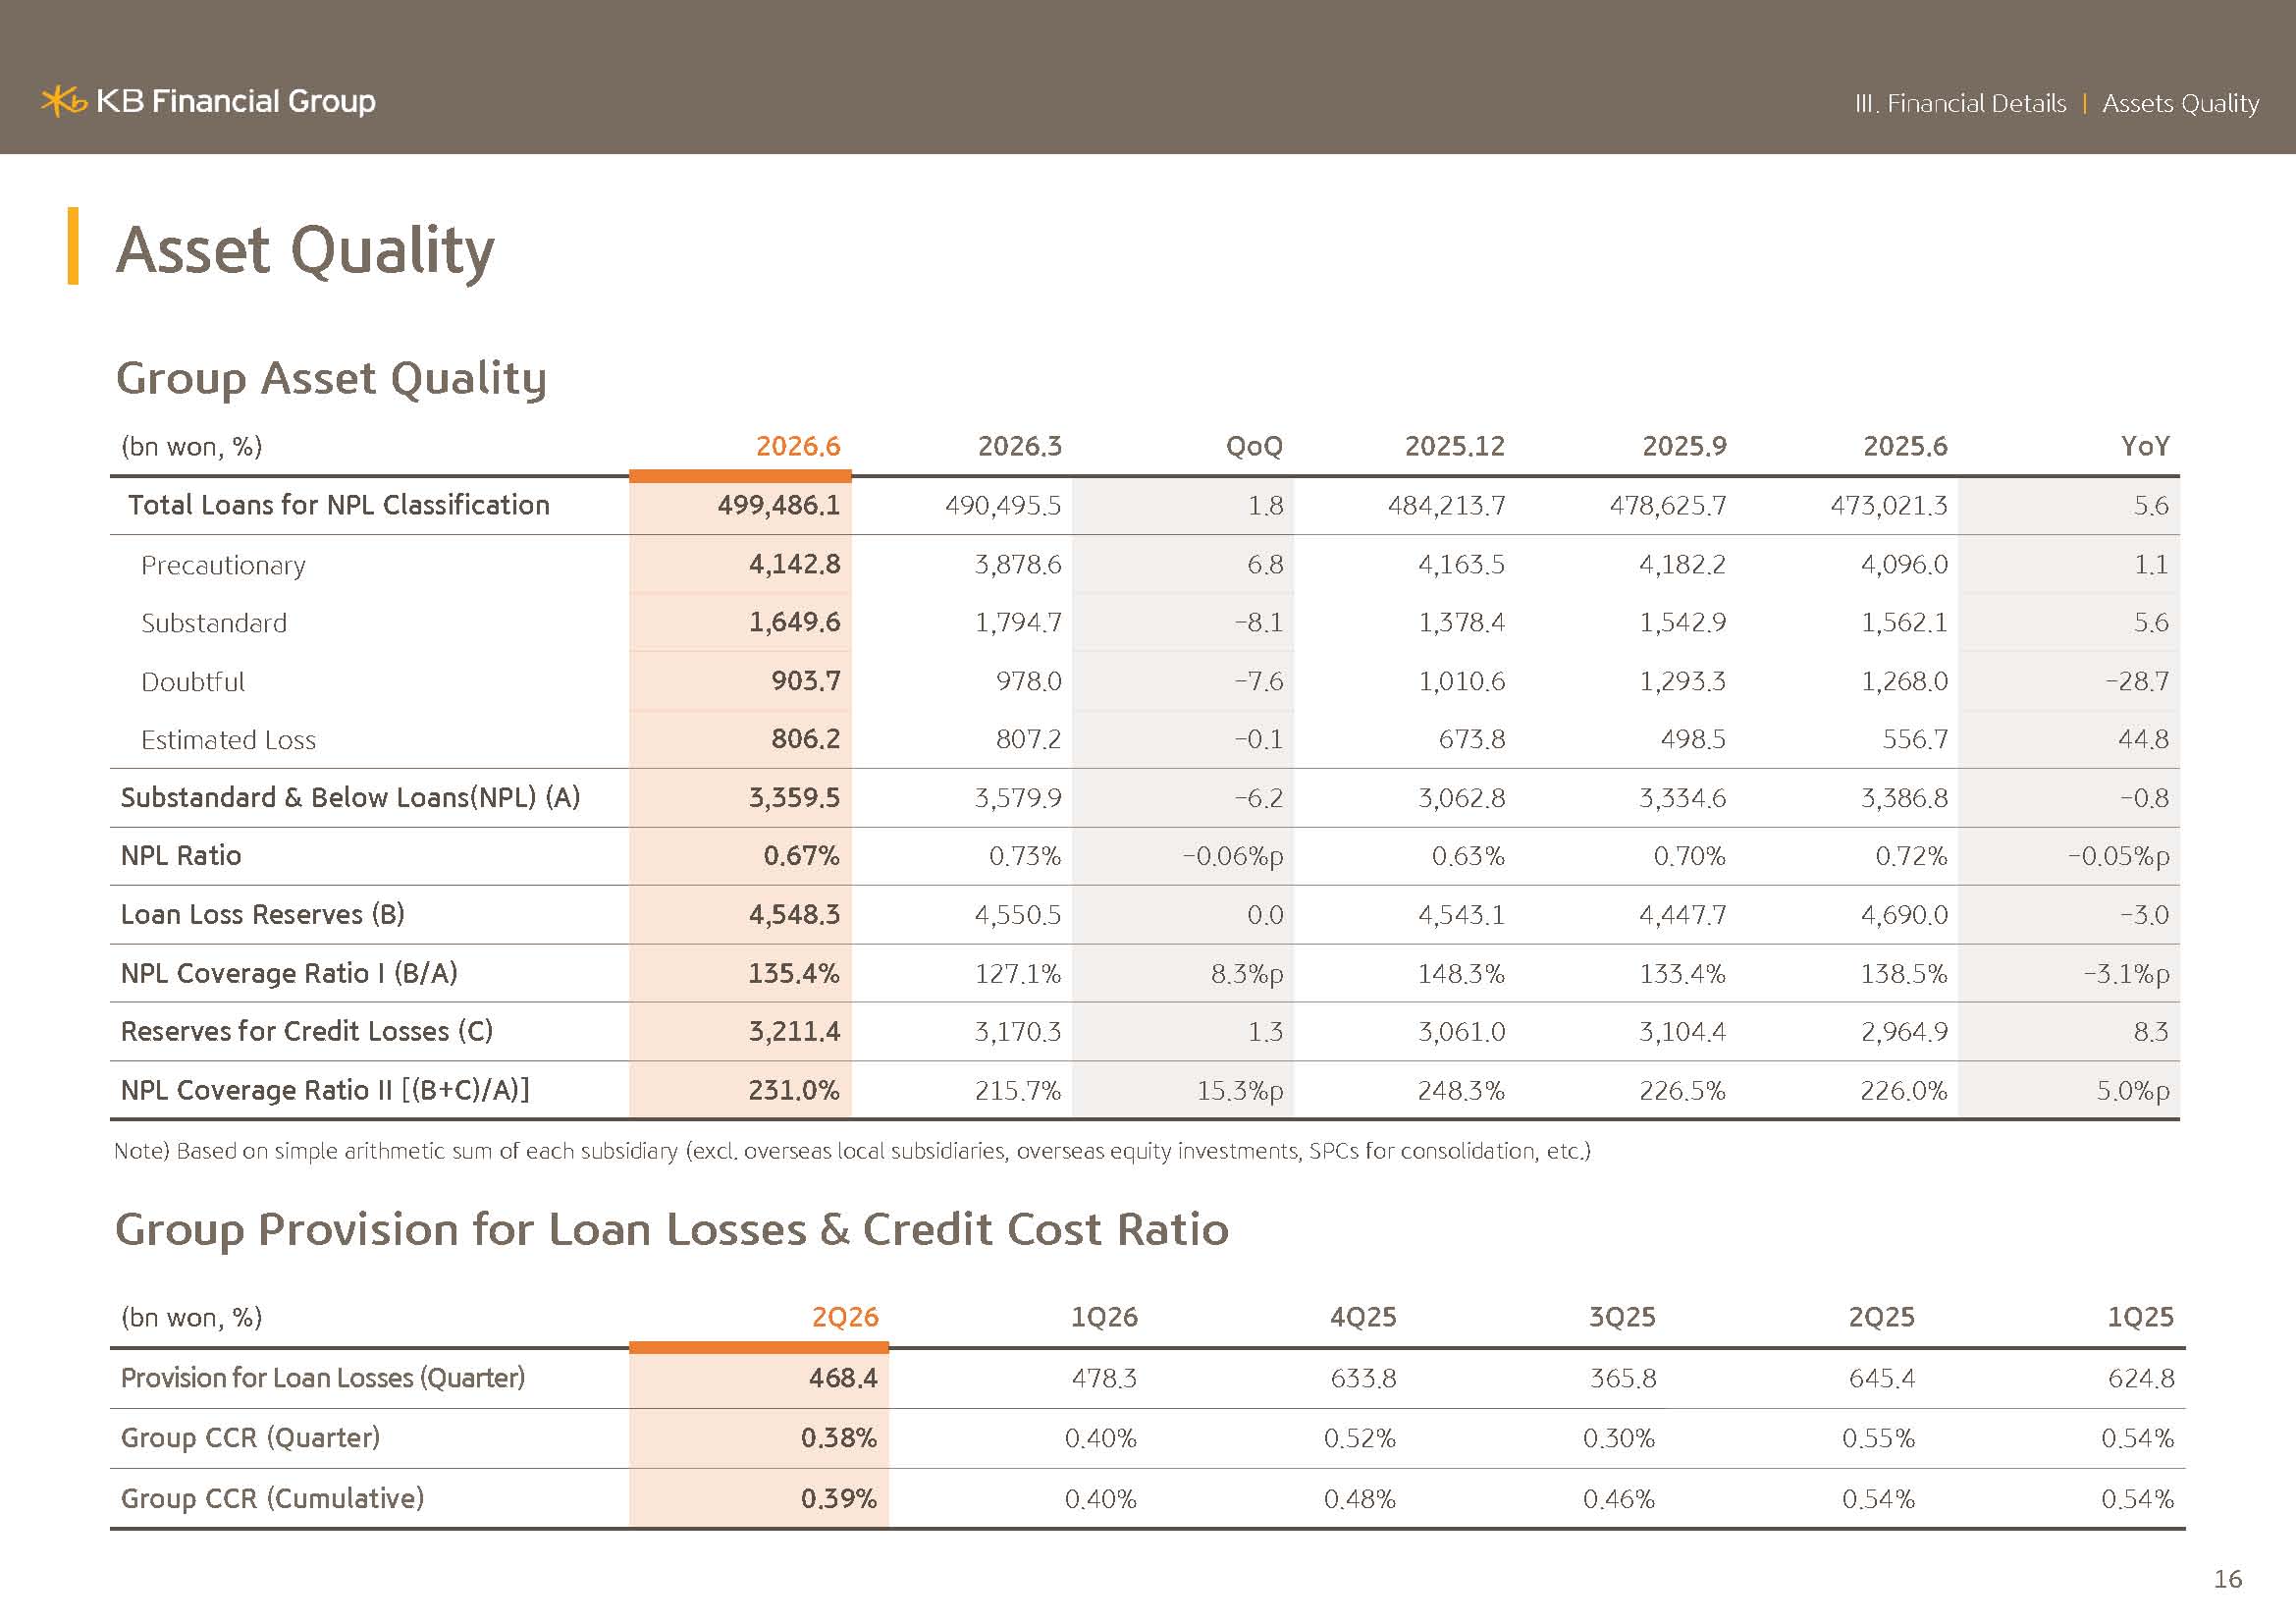This screenshot has height=1624, width=2296.
Task: Click coverage ratio II value 231.0%
Action: click(794, 1091)
